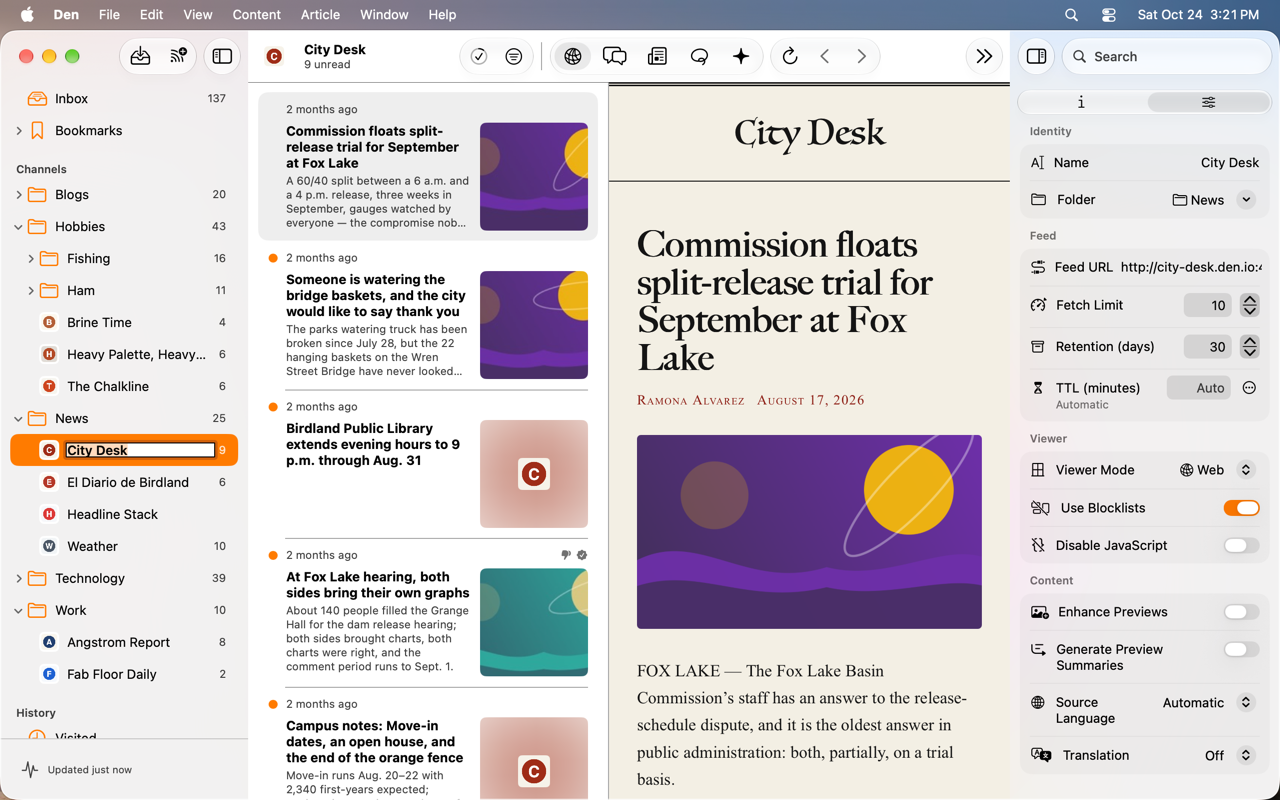1280x800 pixels.
Task: Open the article filter icon
Action: pos(514,57)
